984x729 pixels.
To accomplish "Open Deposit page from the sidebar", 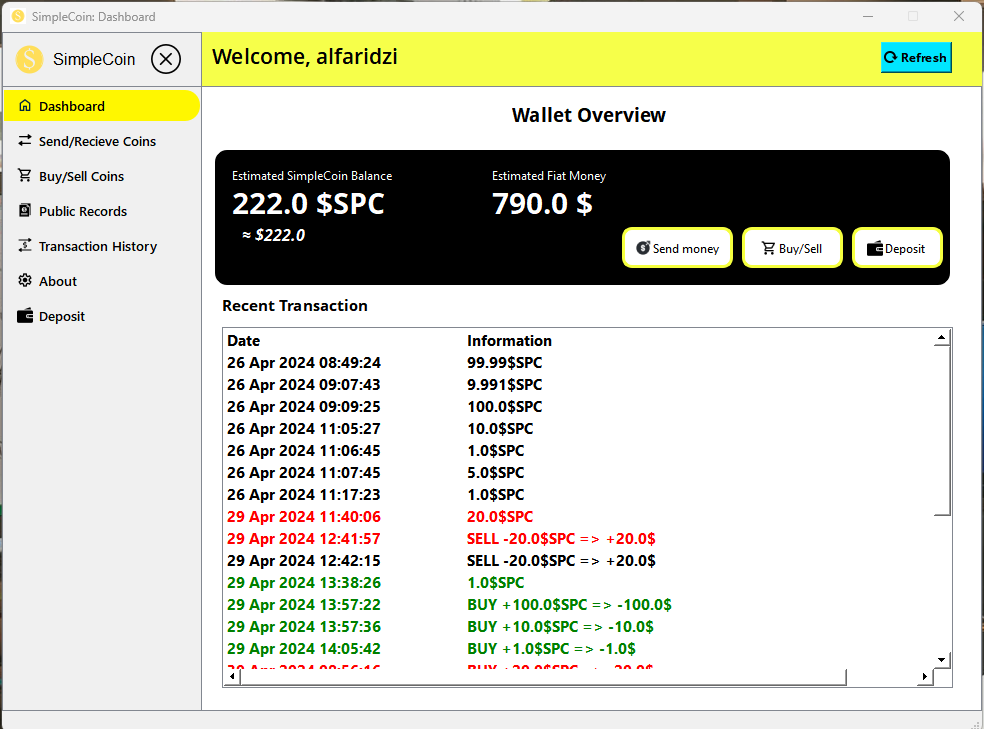I will 102,316.
